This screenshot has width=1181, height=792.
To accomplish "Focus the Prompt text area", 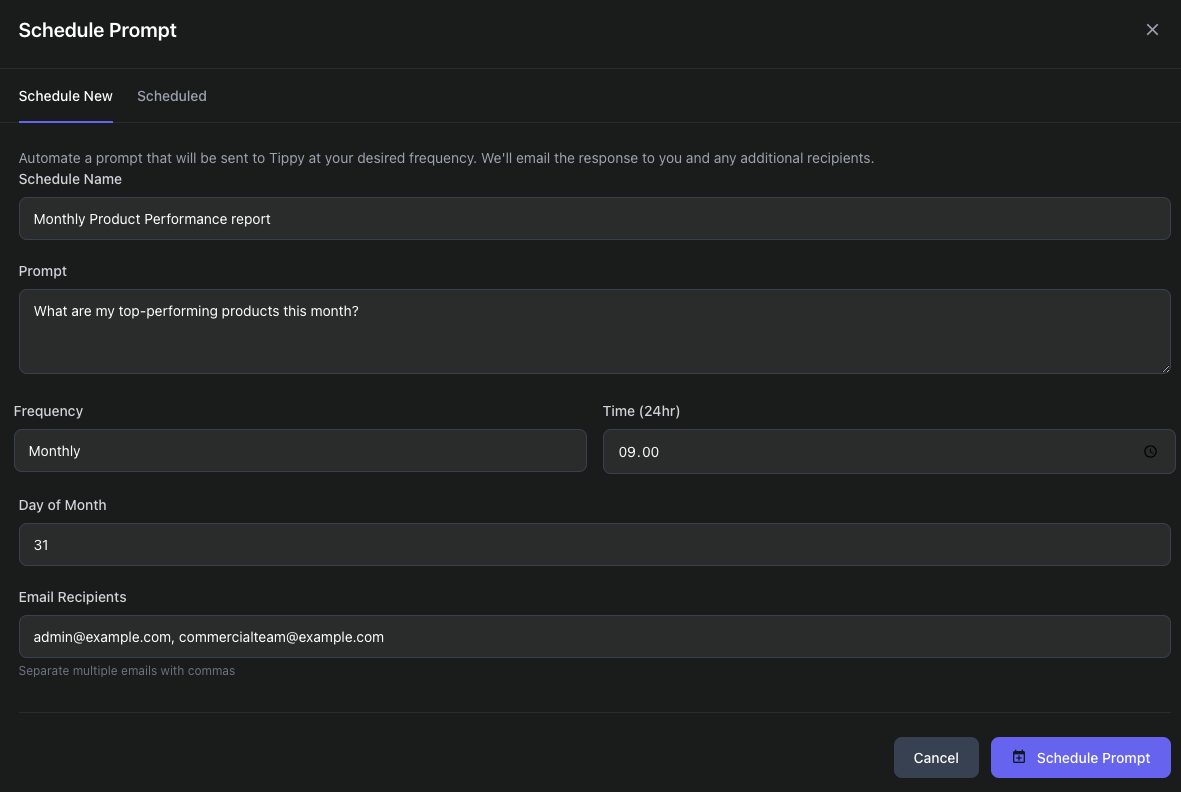I will click(594, 331).
